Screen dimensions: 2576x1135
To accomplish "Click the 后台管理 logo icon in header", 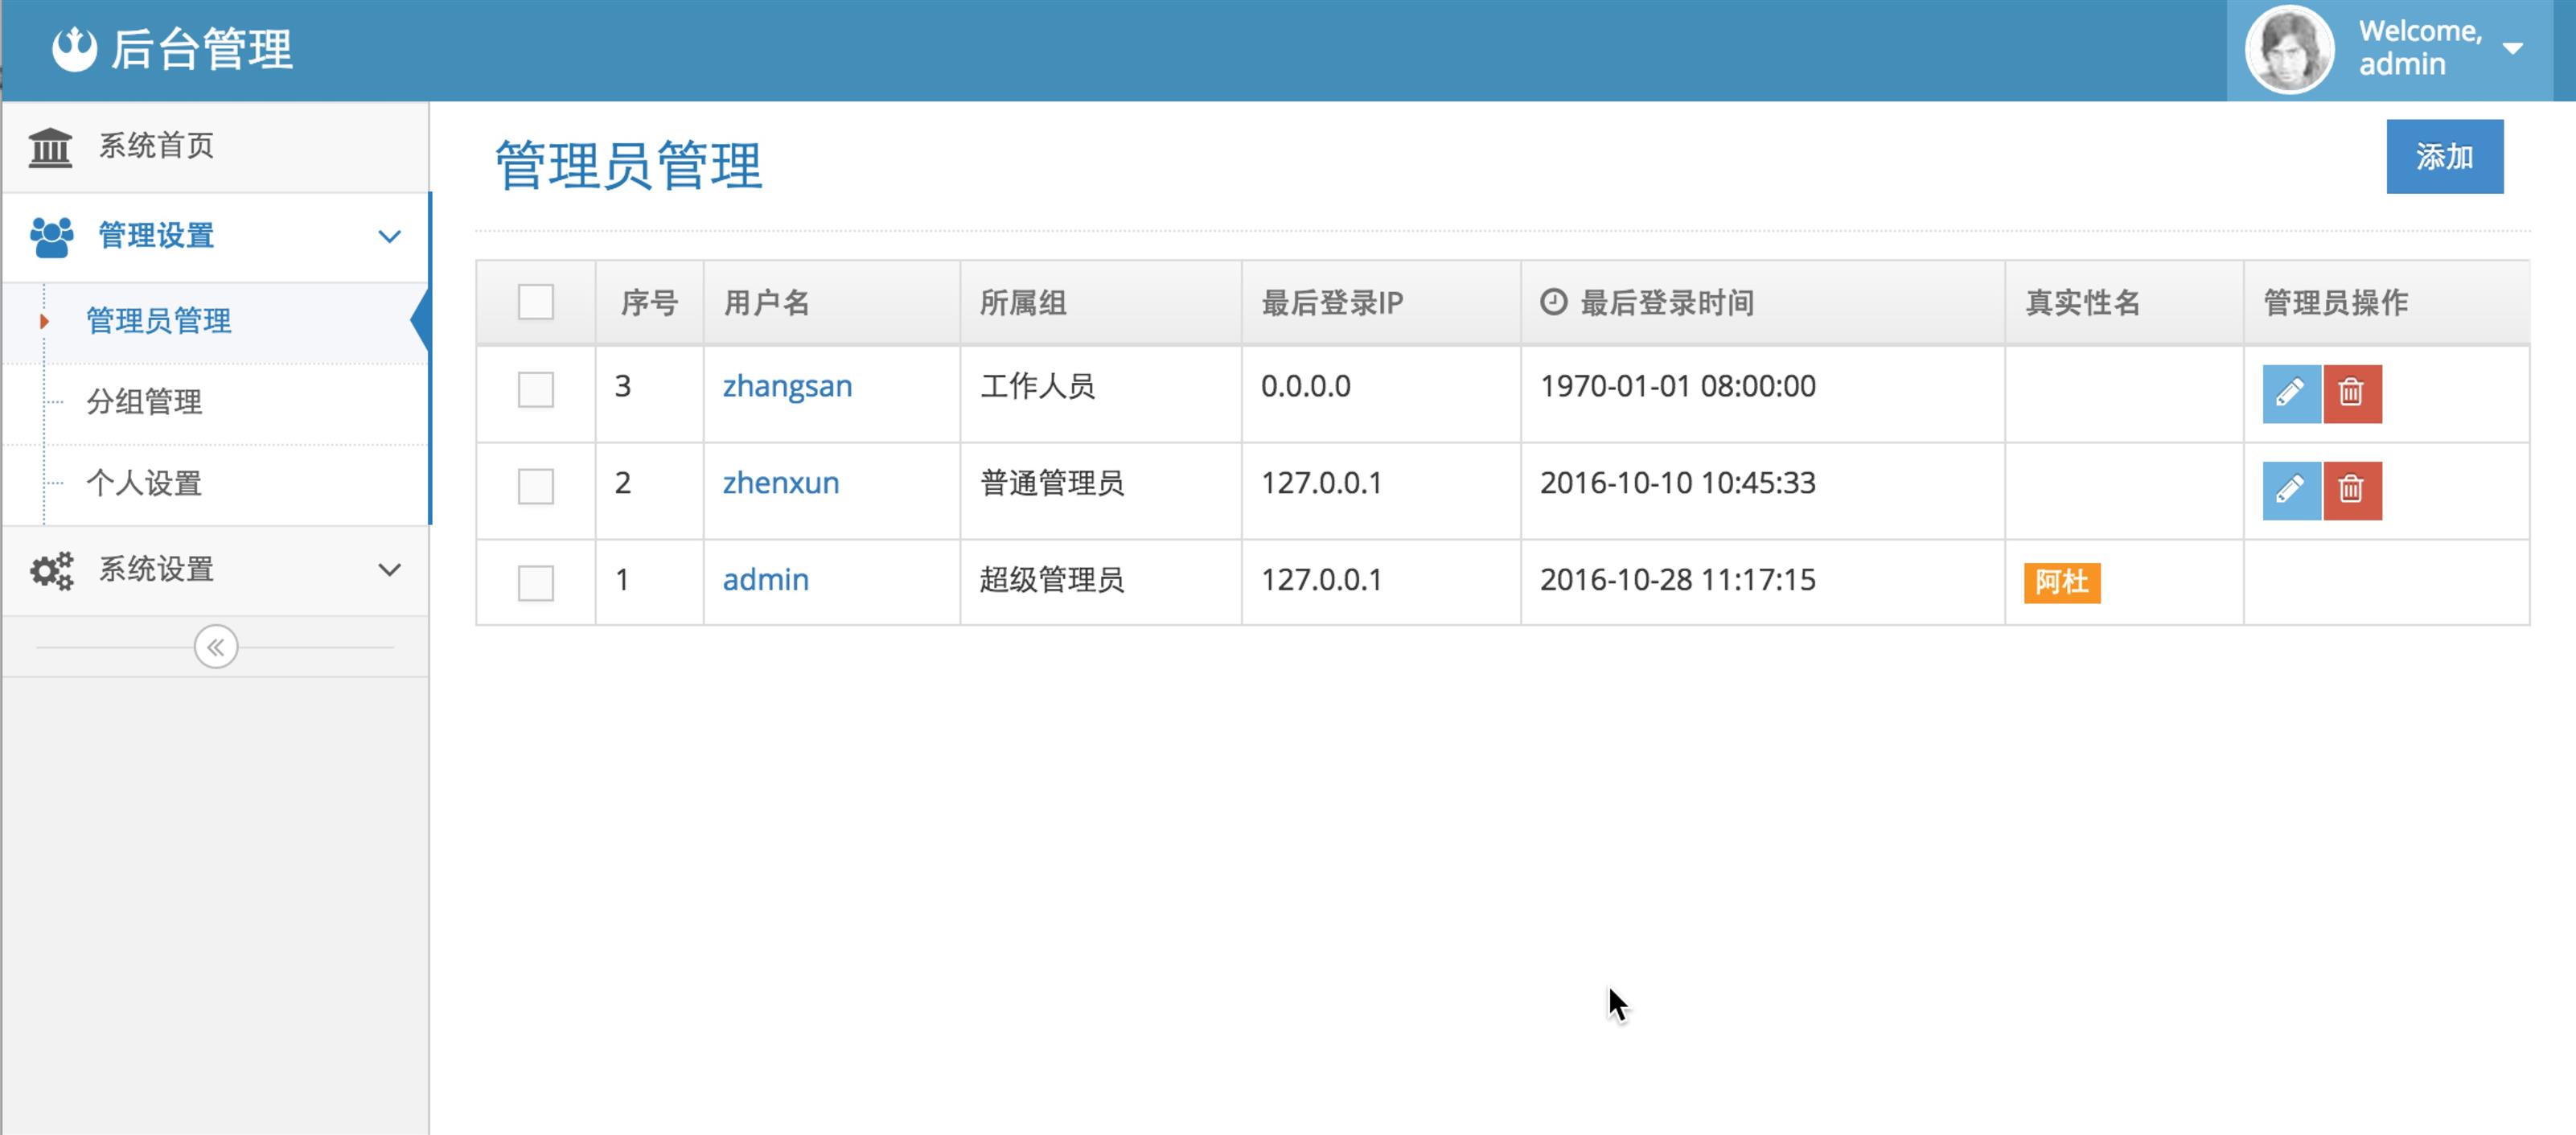I will pyautogui.click(x=74, y=49).
